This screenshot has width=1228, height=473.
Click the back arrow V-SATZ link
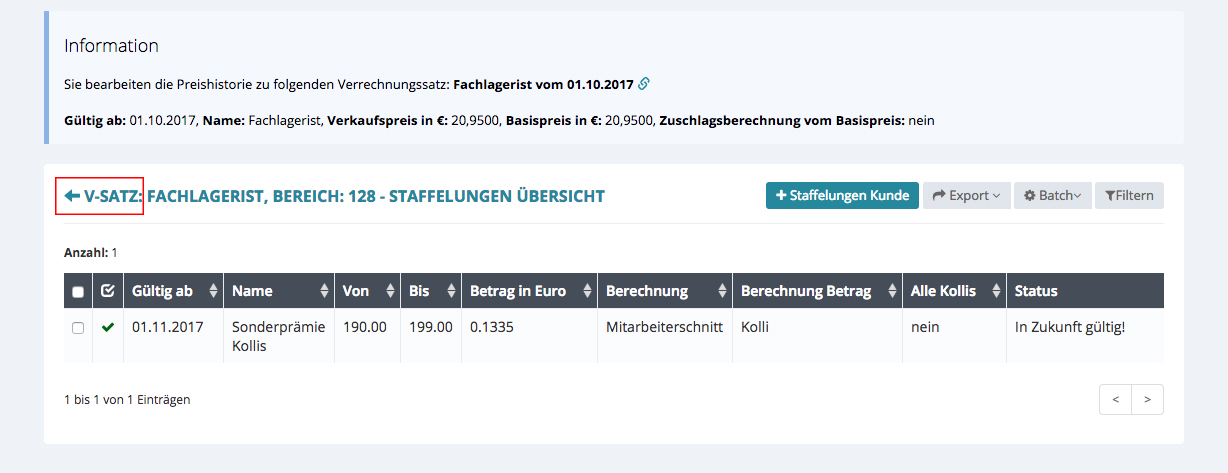tap(100, 196)
